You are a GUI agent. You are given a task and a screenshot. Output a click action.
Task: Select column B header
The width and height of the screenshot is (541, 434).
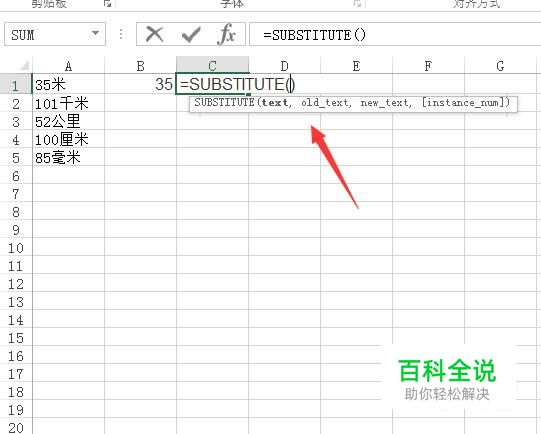[140, 66]
